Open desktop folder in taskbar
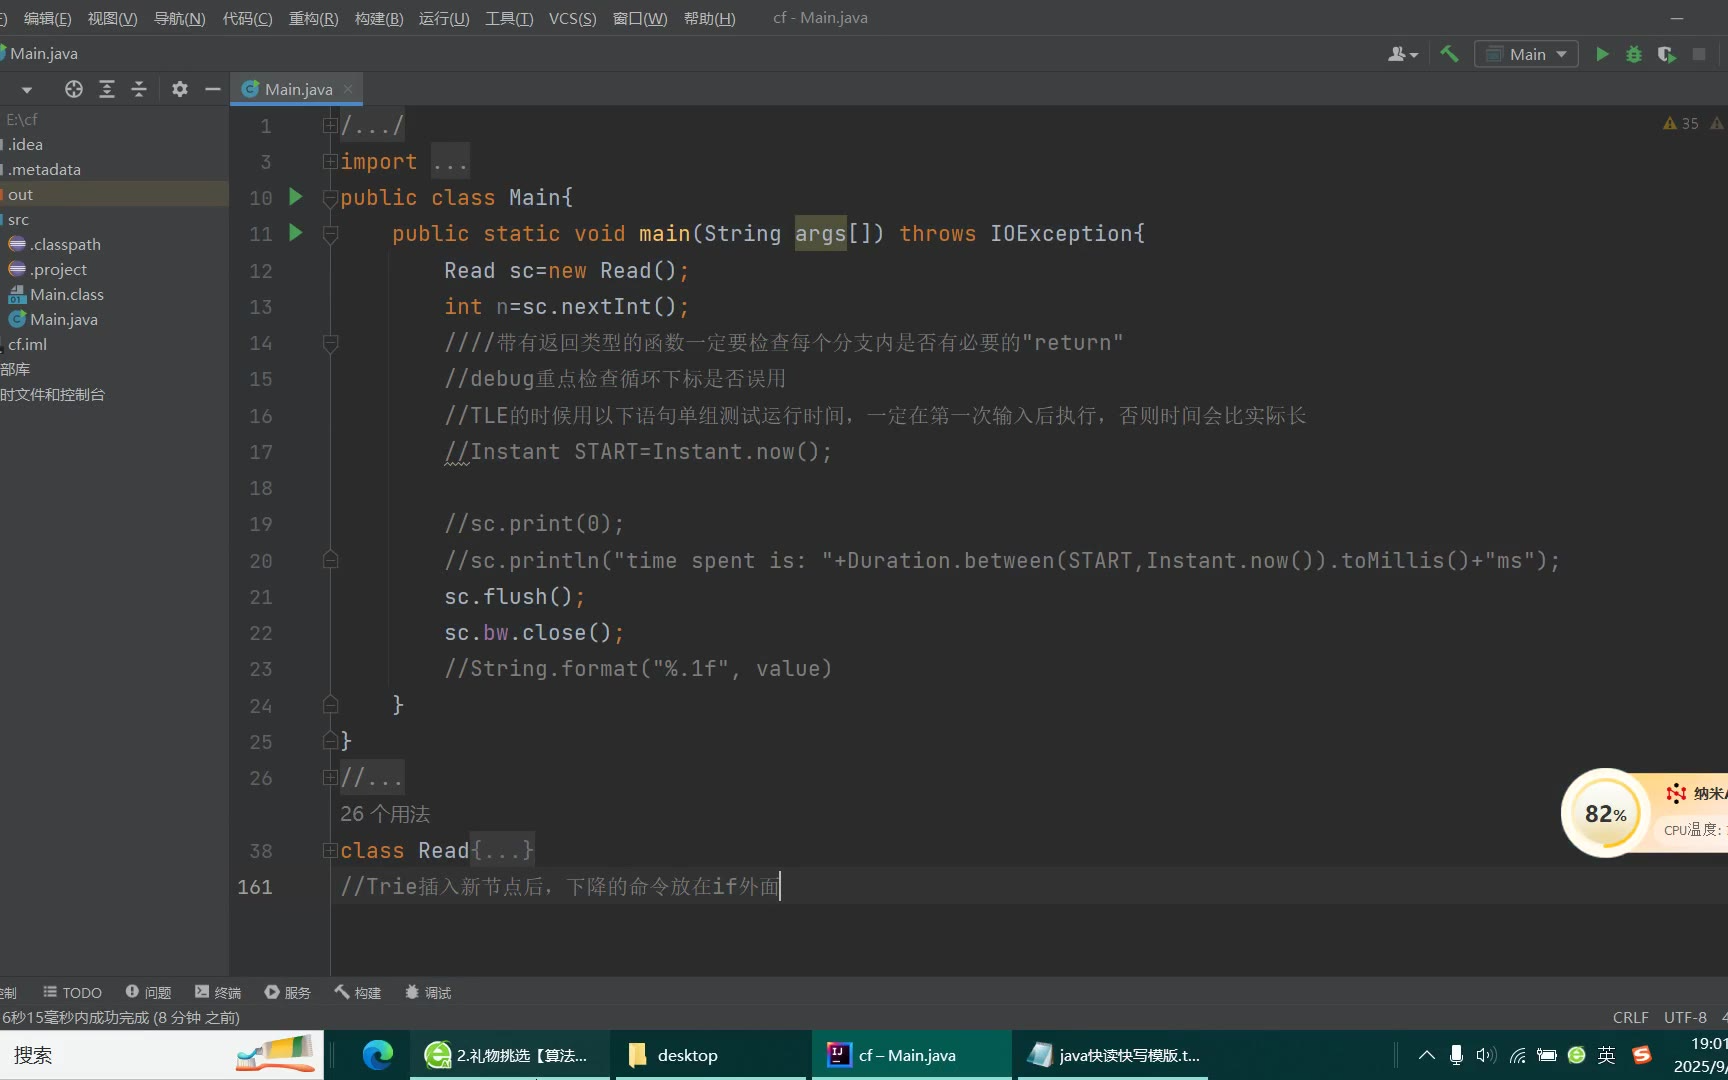Screen dimensions: 1728x1080 (712, 1055)
